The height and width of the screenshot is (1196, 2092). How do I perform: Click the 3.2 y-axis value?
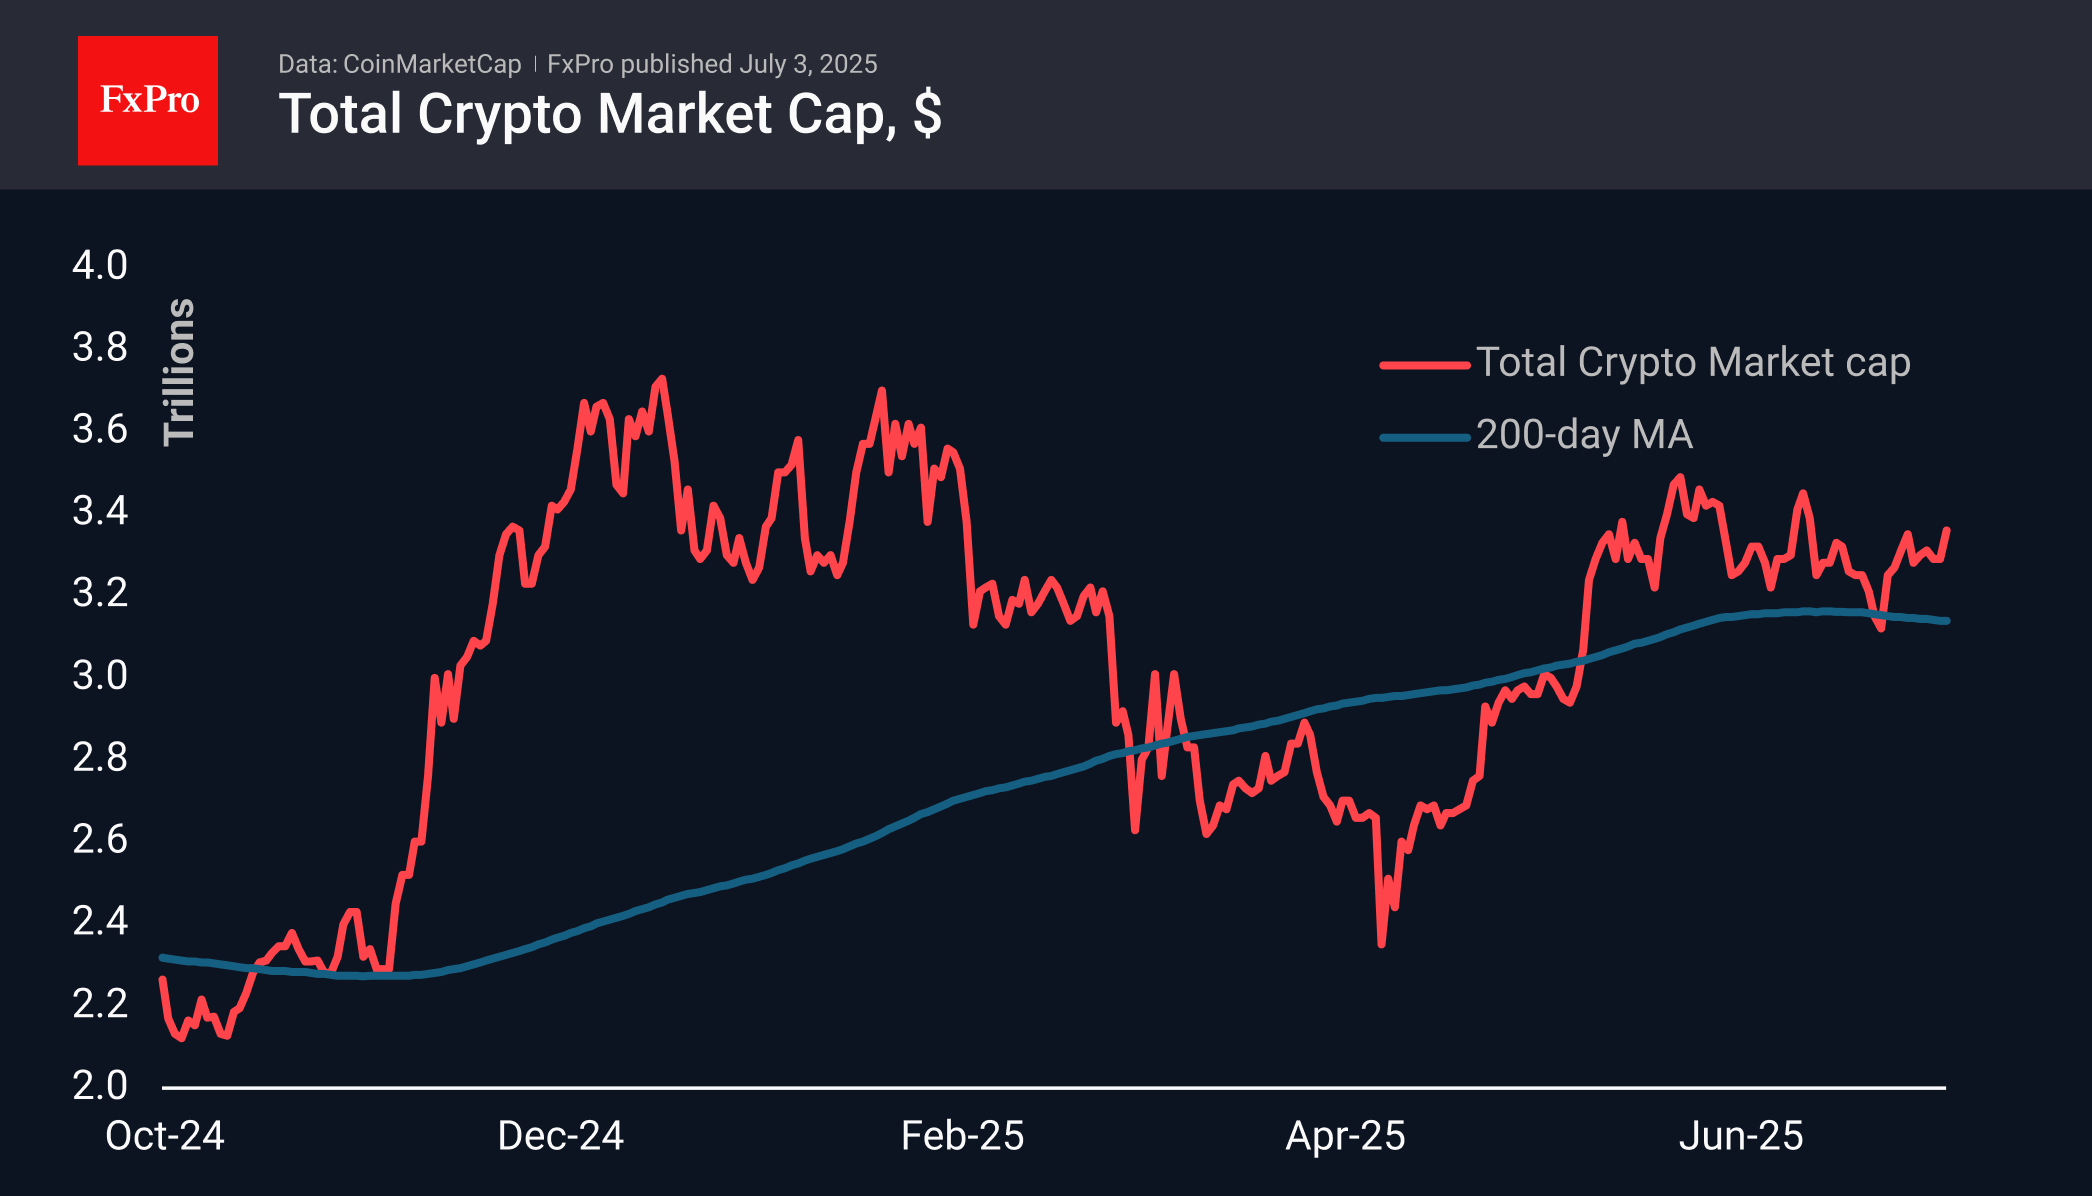click(x=100, y=593)
